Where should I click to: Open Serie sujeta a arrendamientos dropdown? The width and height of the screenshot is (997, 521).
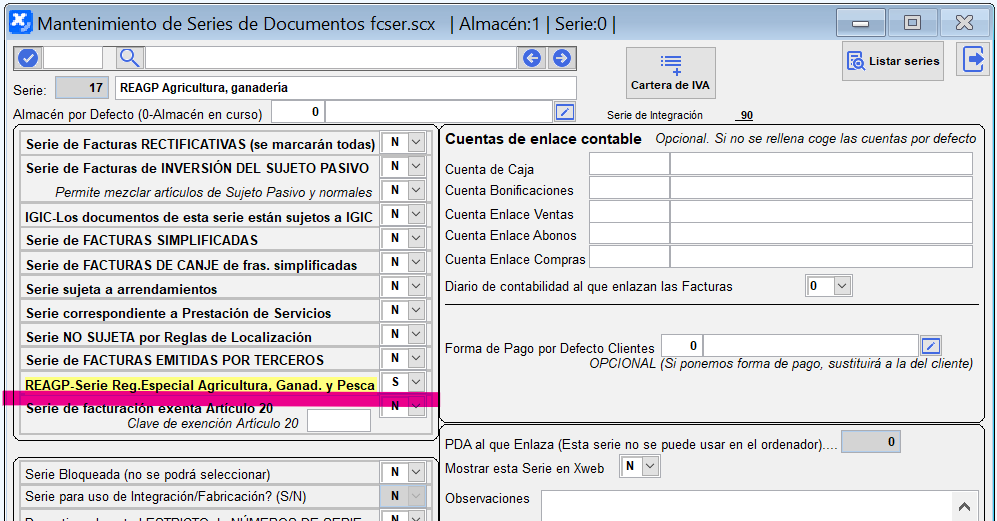click(x=417, y=288)
